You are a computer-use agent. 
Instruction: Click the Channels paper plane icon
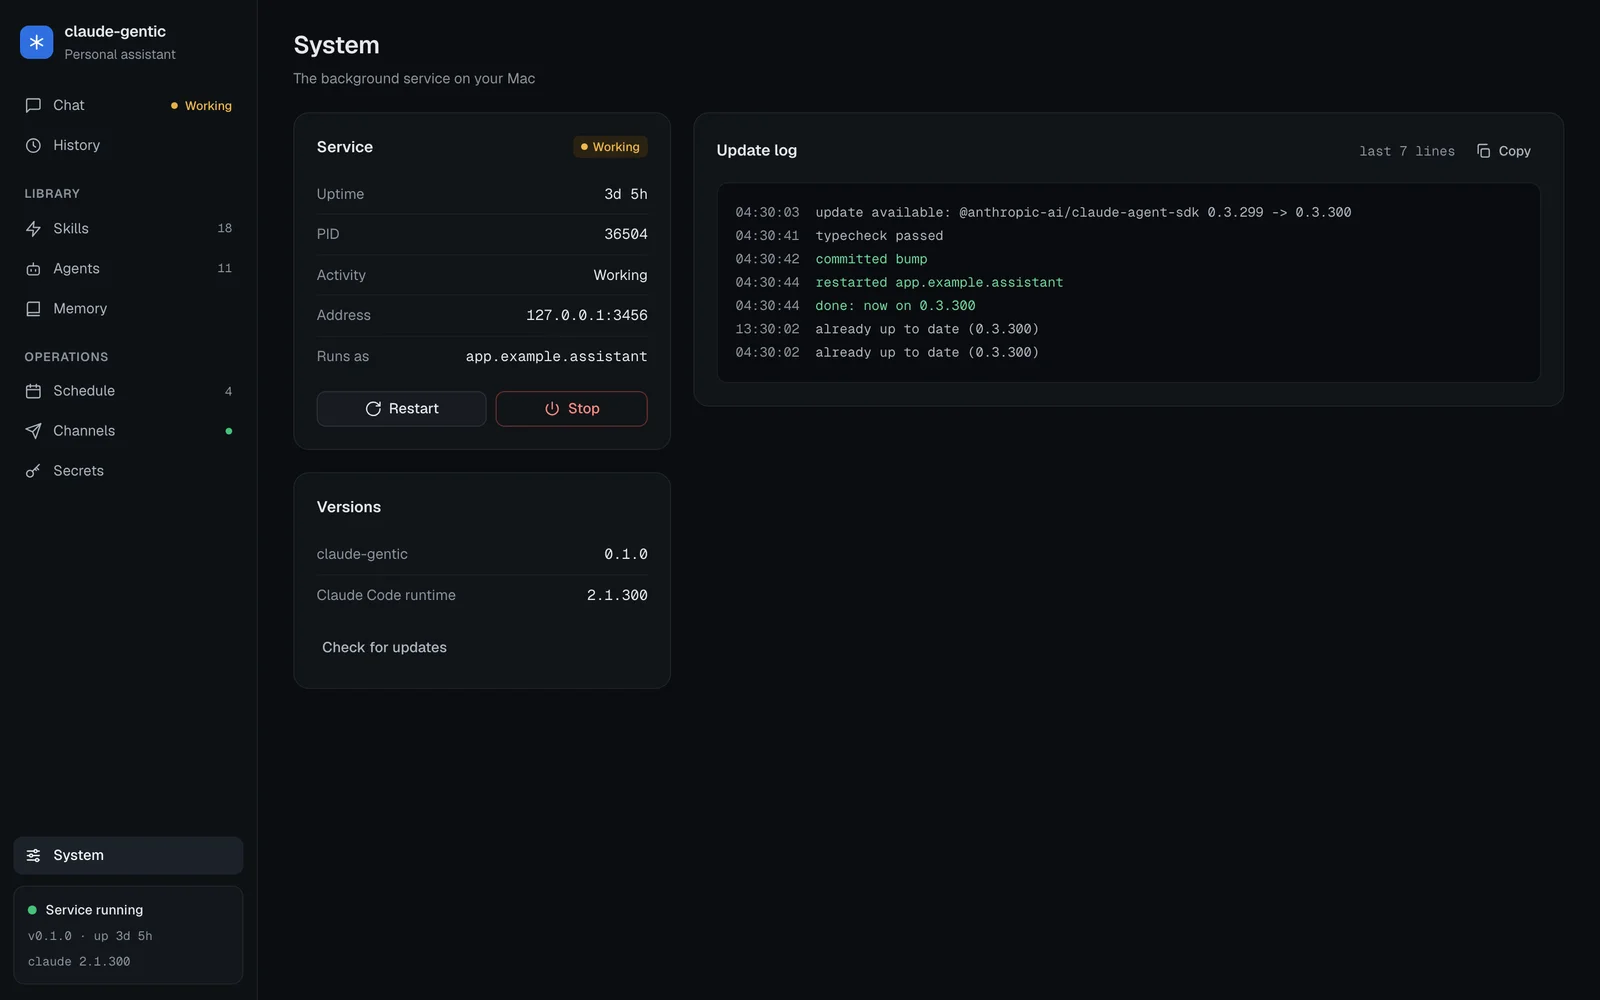point(33,431)
